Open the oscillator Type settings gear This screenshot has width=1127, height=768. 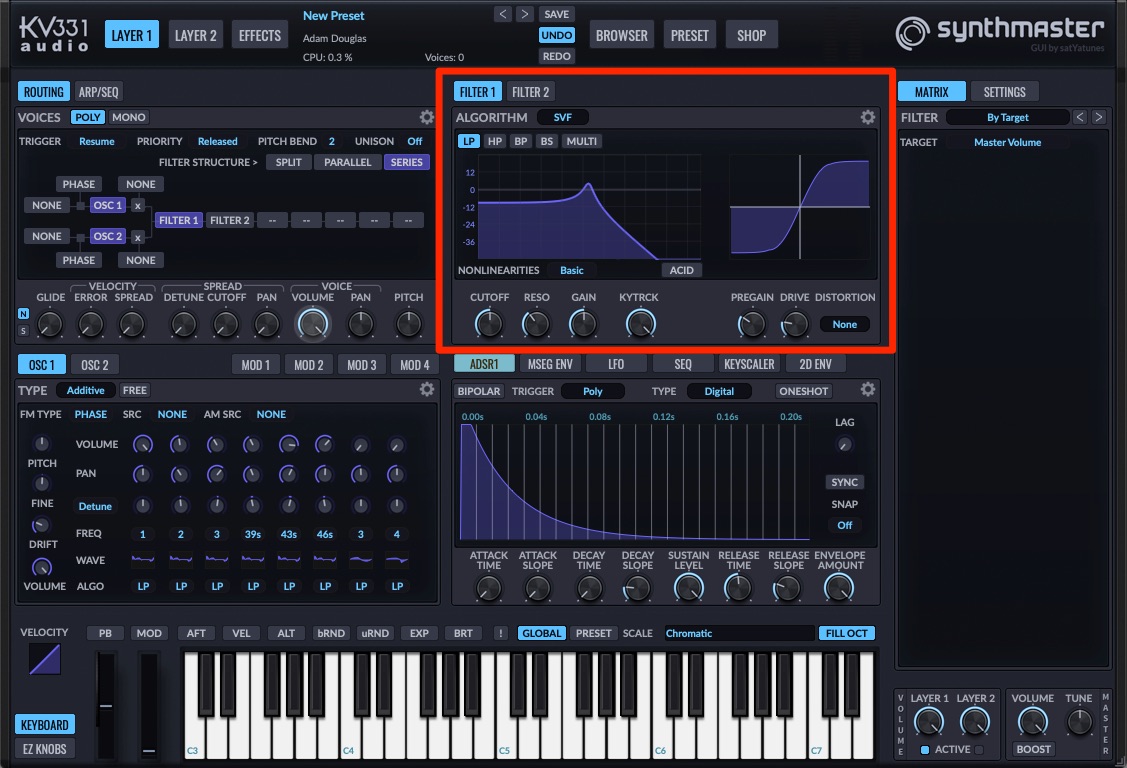(x=427, y=389)
